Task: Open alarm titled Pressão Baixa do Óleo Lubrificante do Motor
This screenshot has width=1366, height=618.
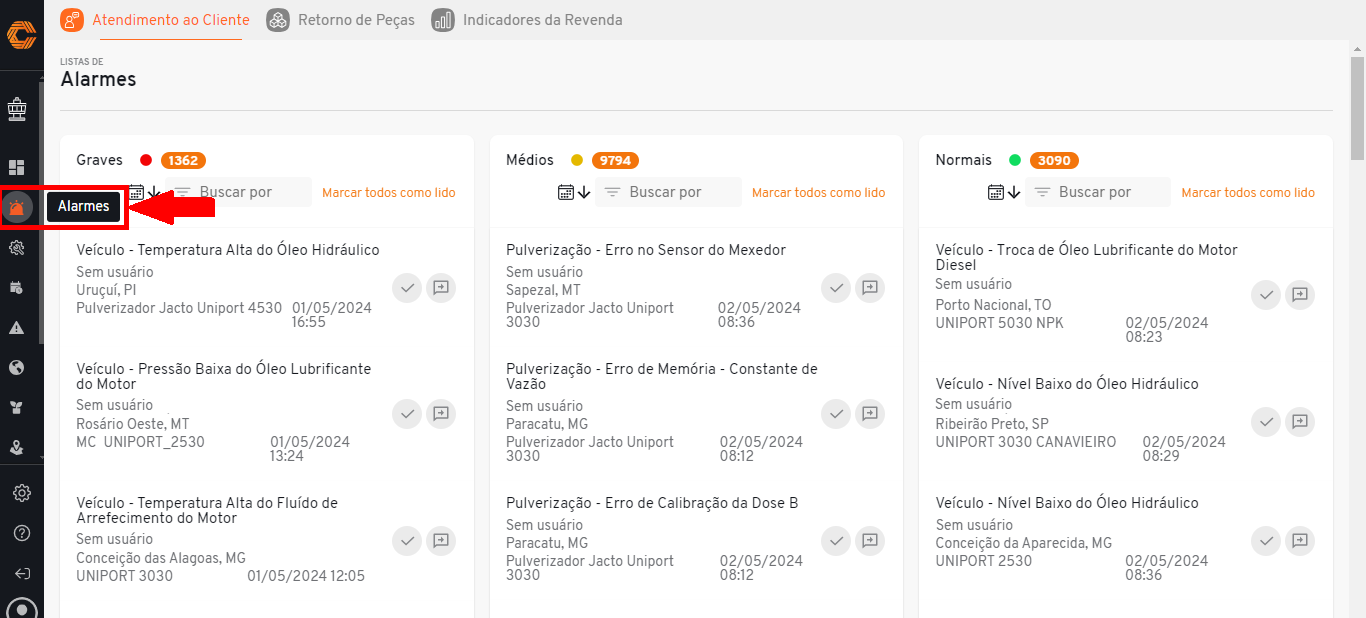Action: 224,376
